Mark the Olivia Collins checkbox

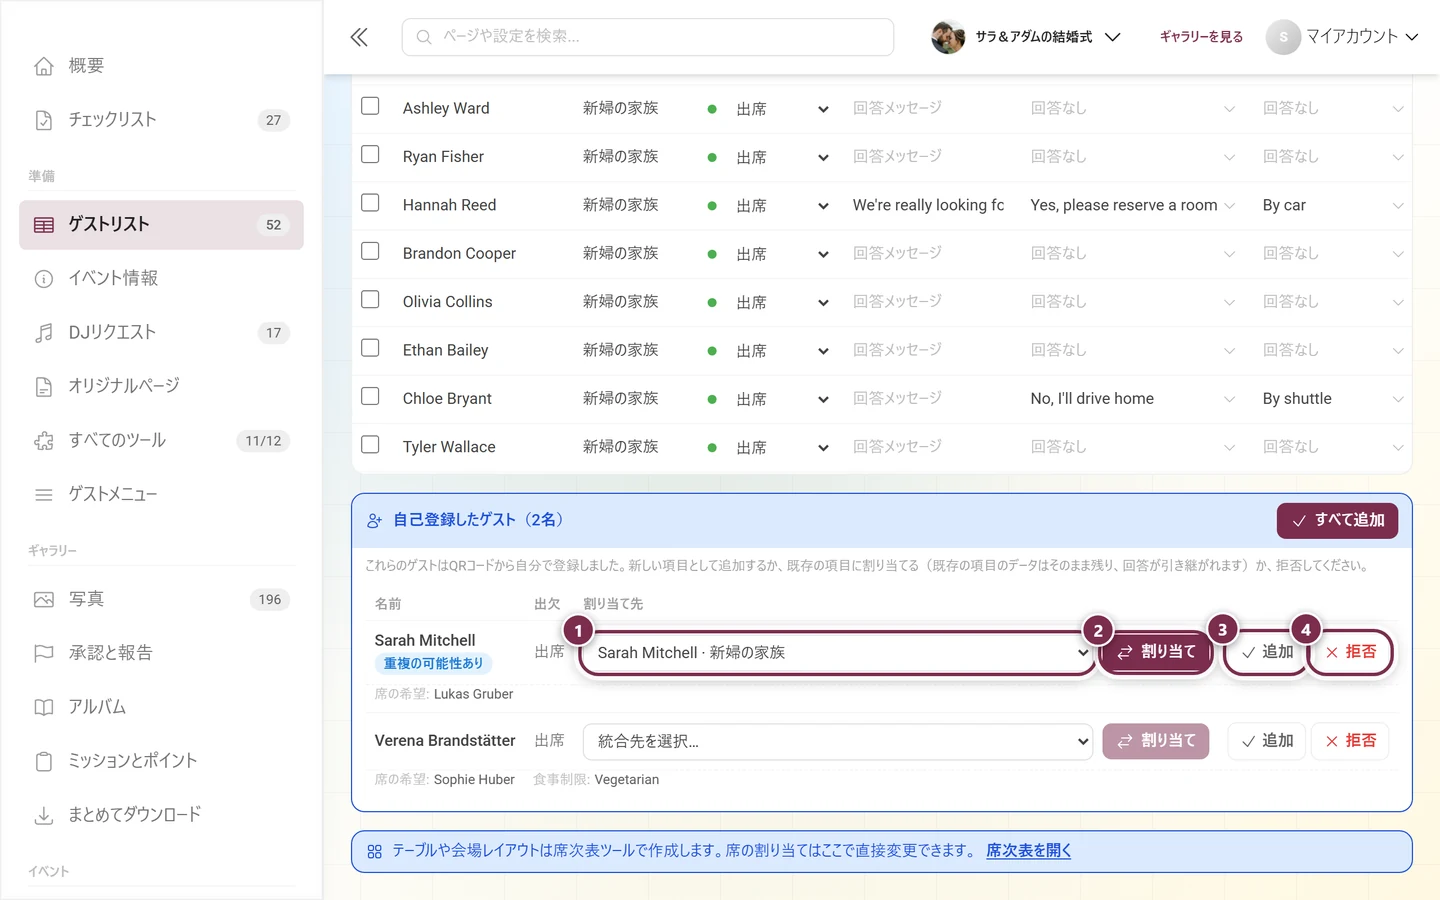pos(370,300)
